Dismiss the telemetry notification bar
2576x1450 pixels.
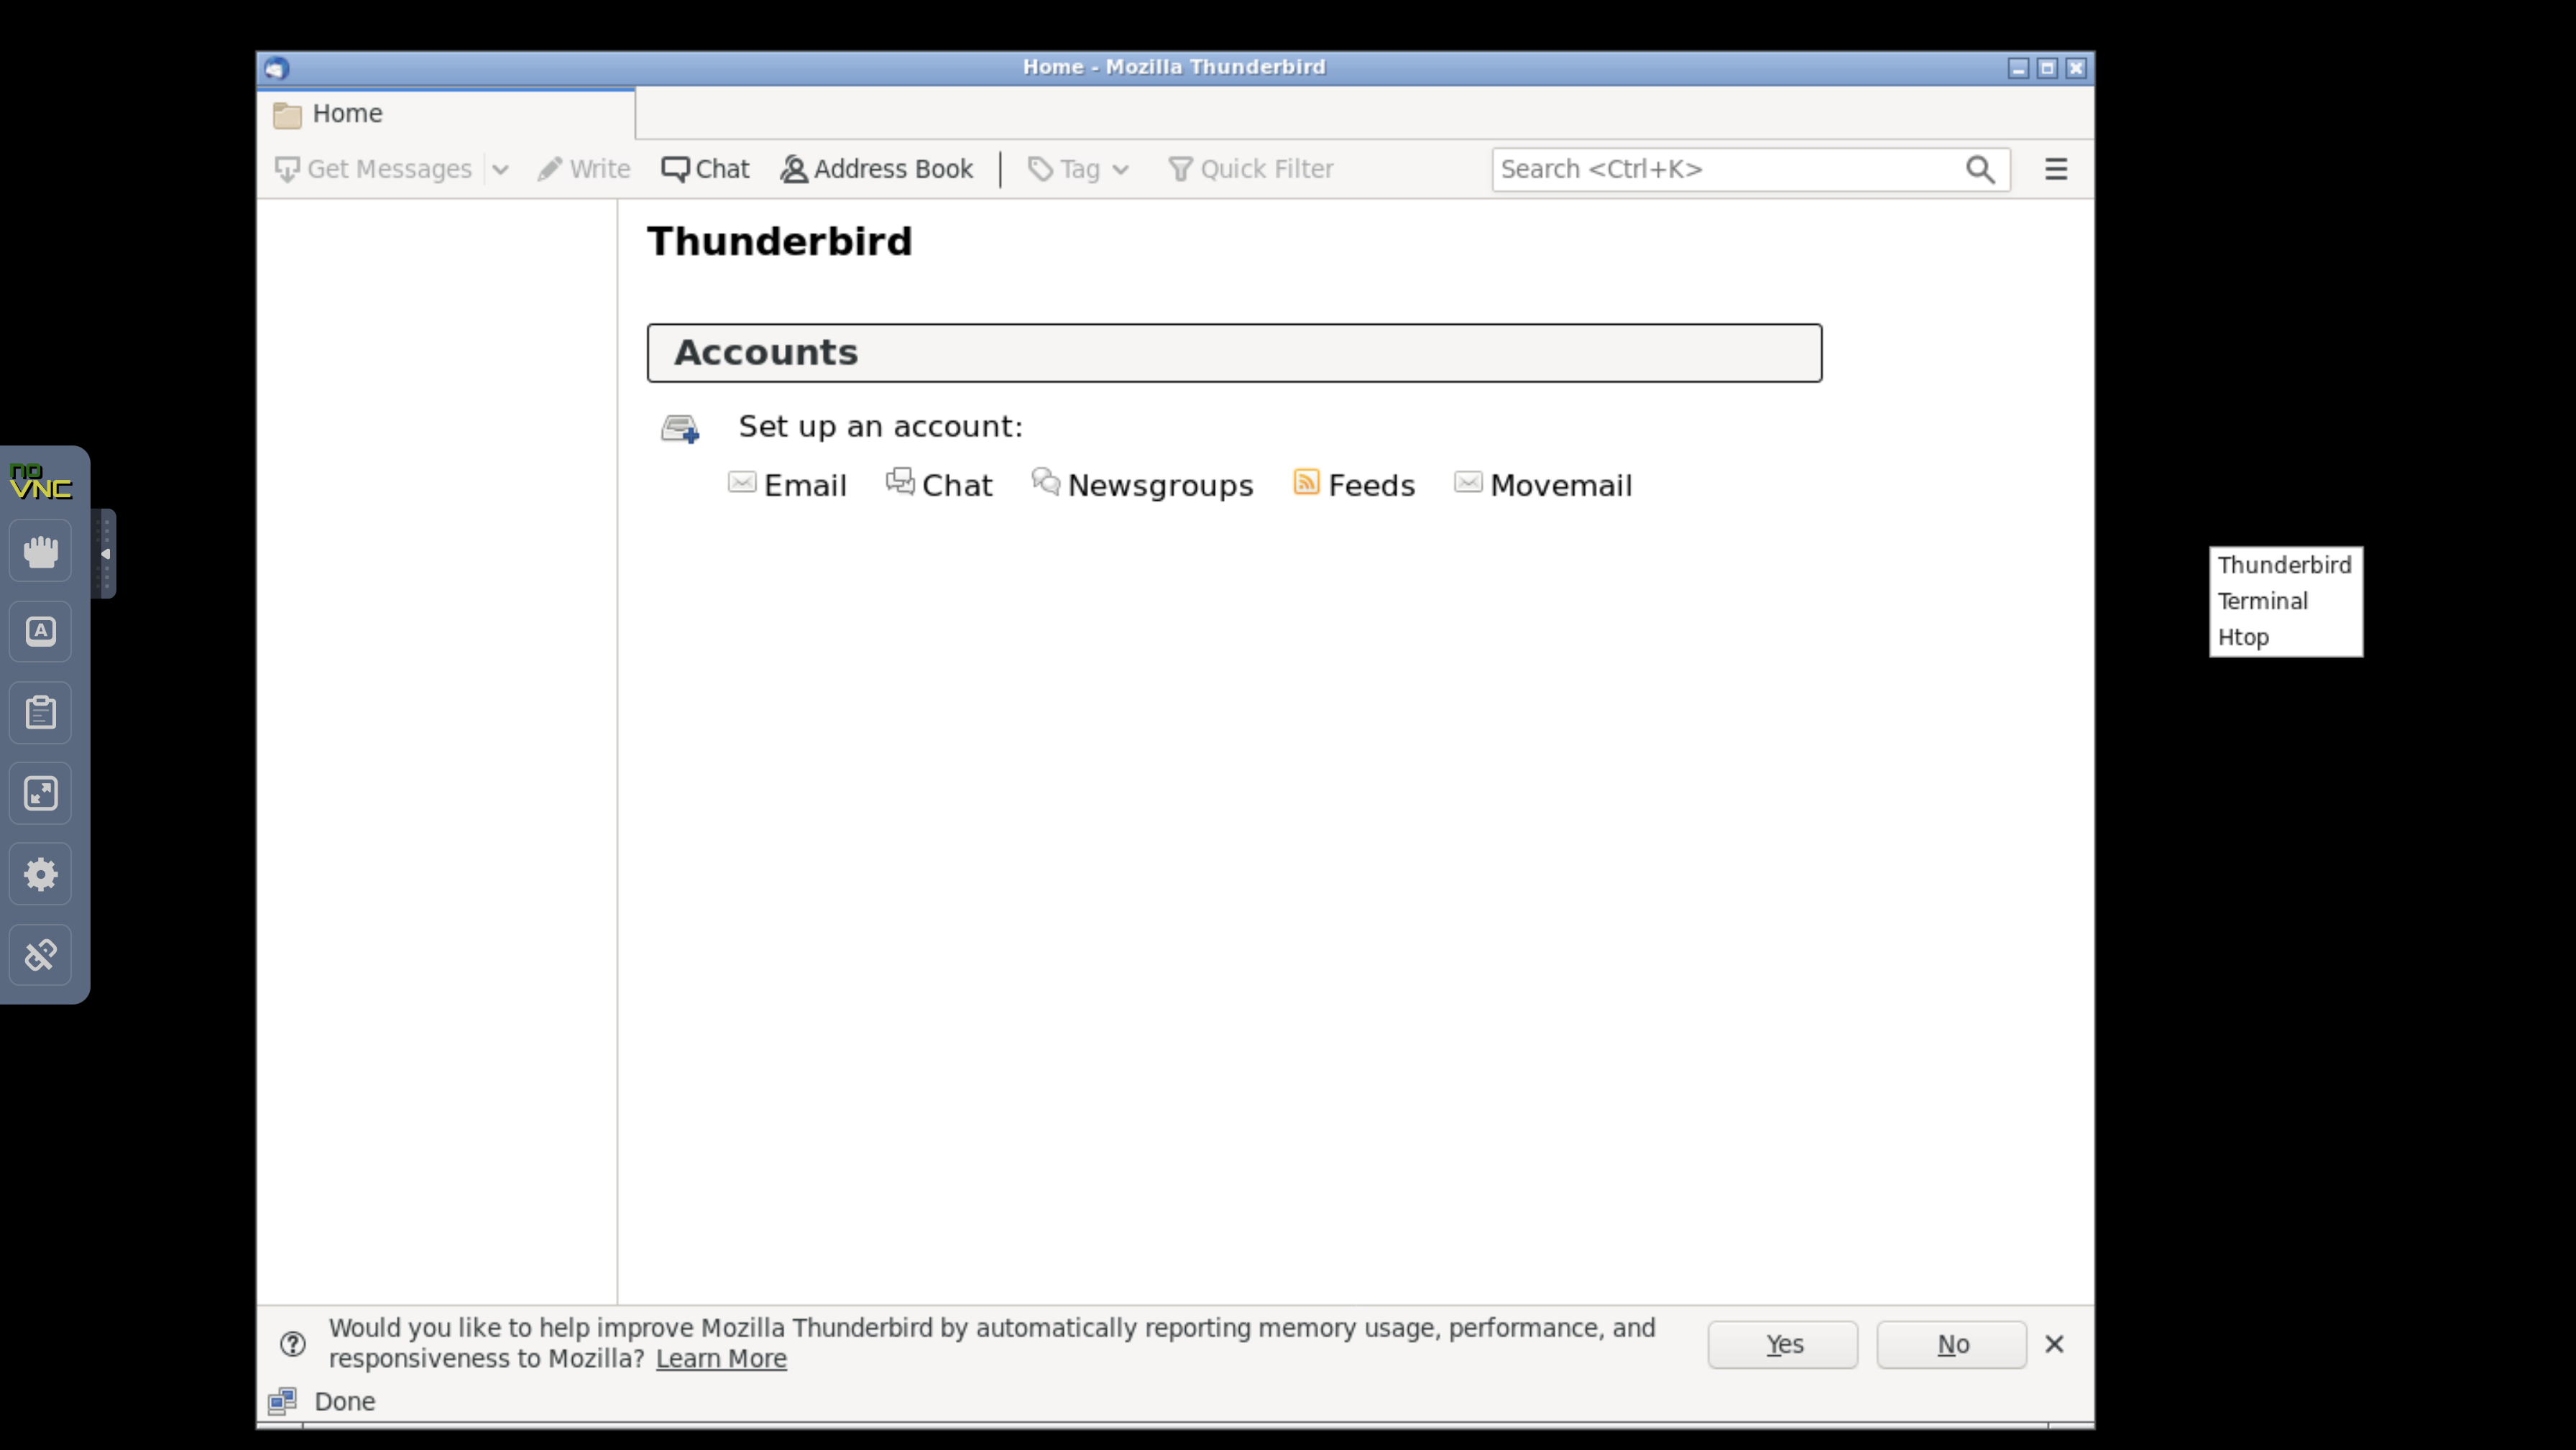[x=2055, y=1344]
